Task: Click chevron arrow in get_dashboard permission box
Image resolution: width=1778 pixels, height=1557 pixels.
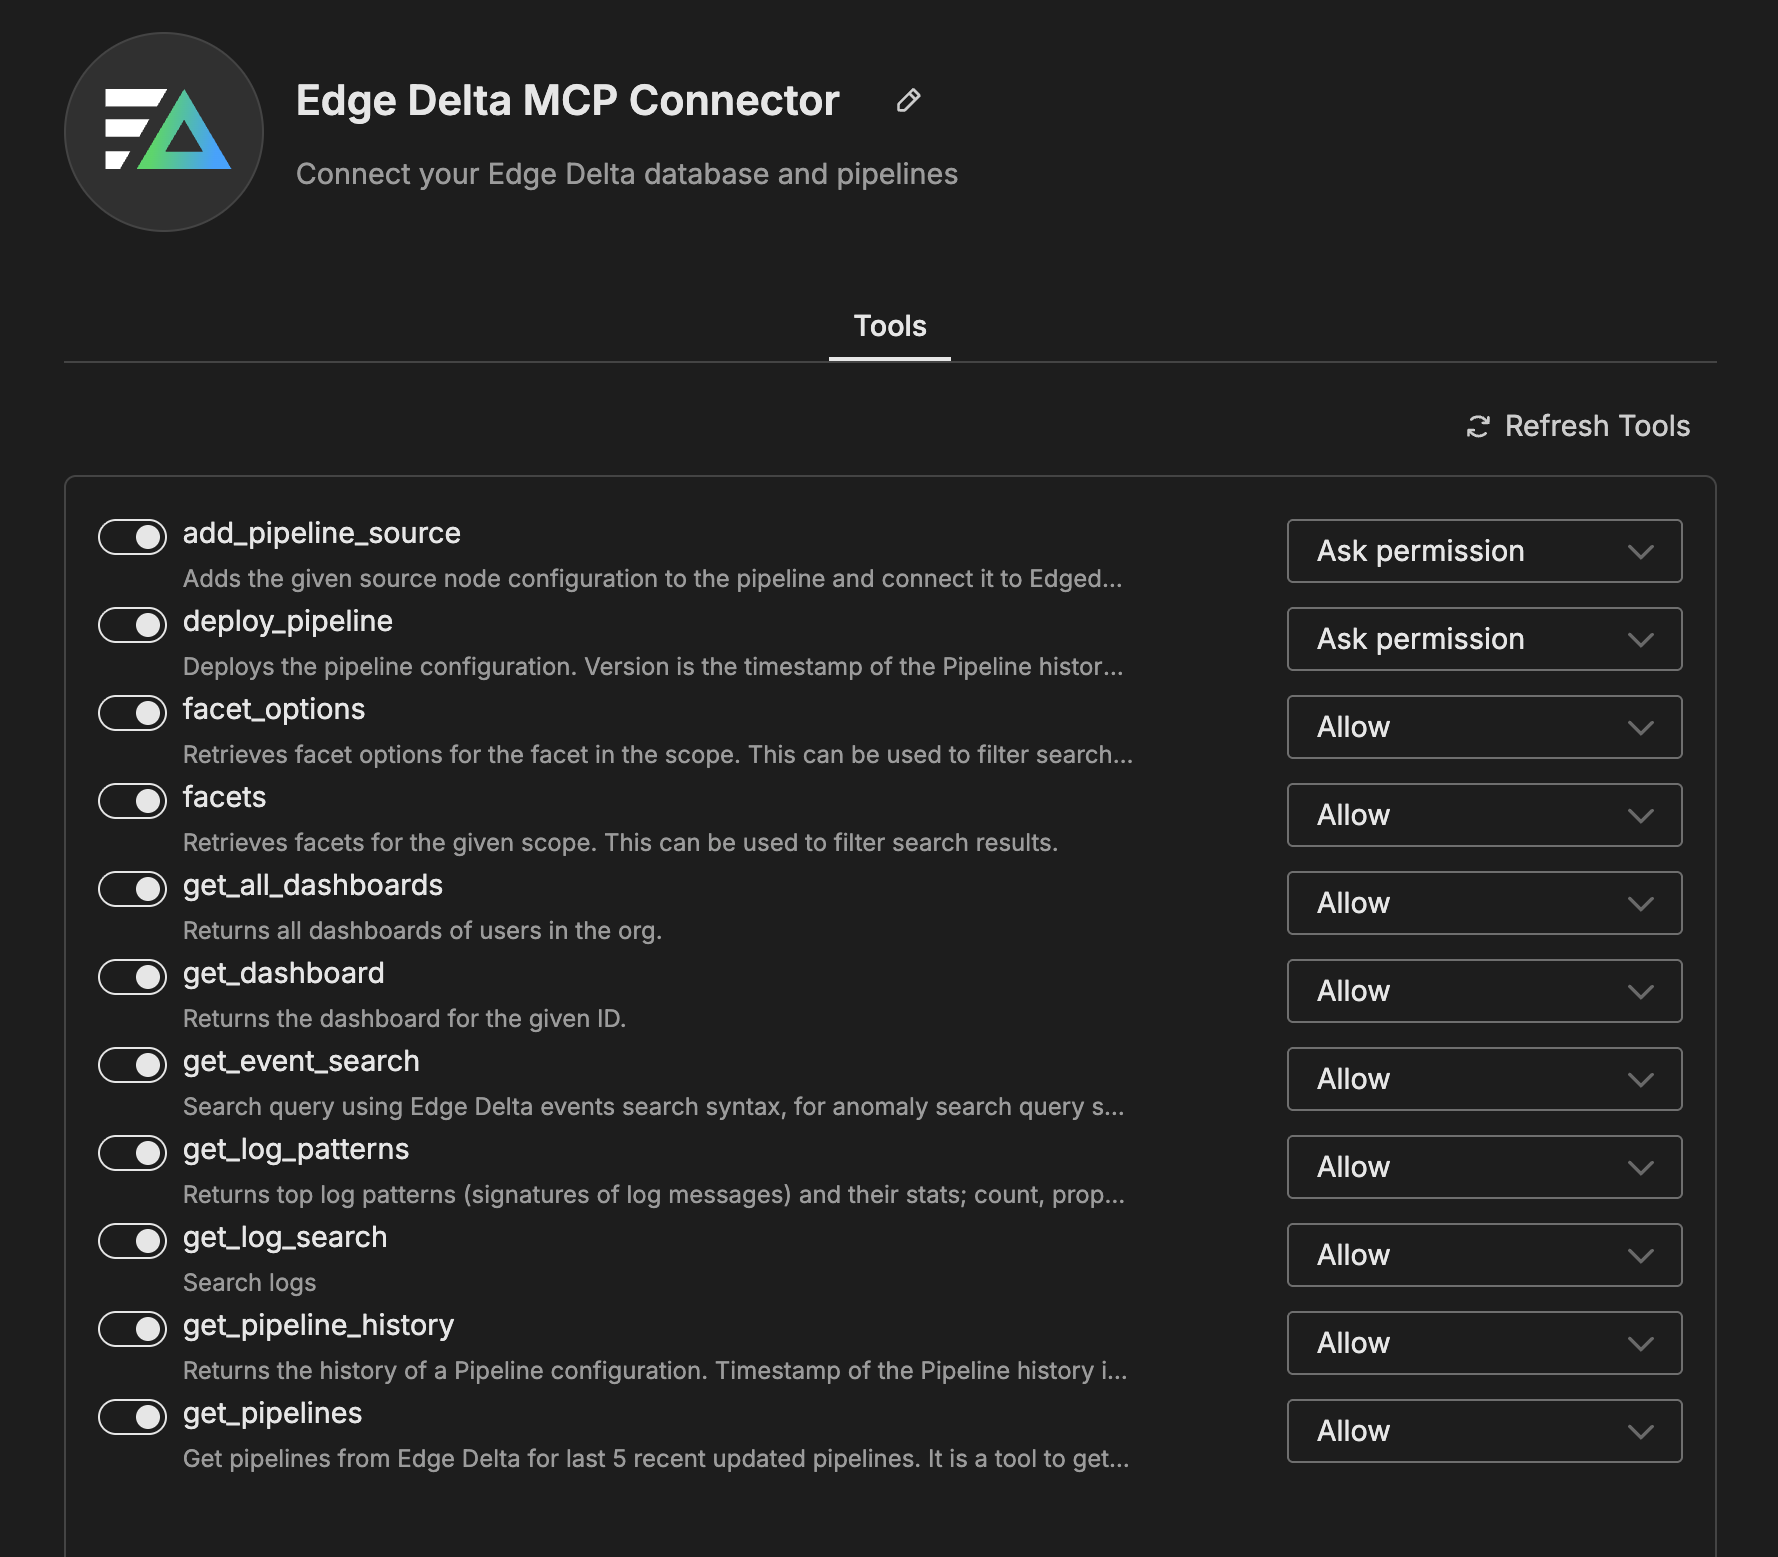Action: coord(1640,992)
